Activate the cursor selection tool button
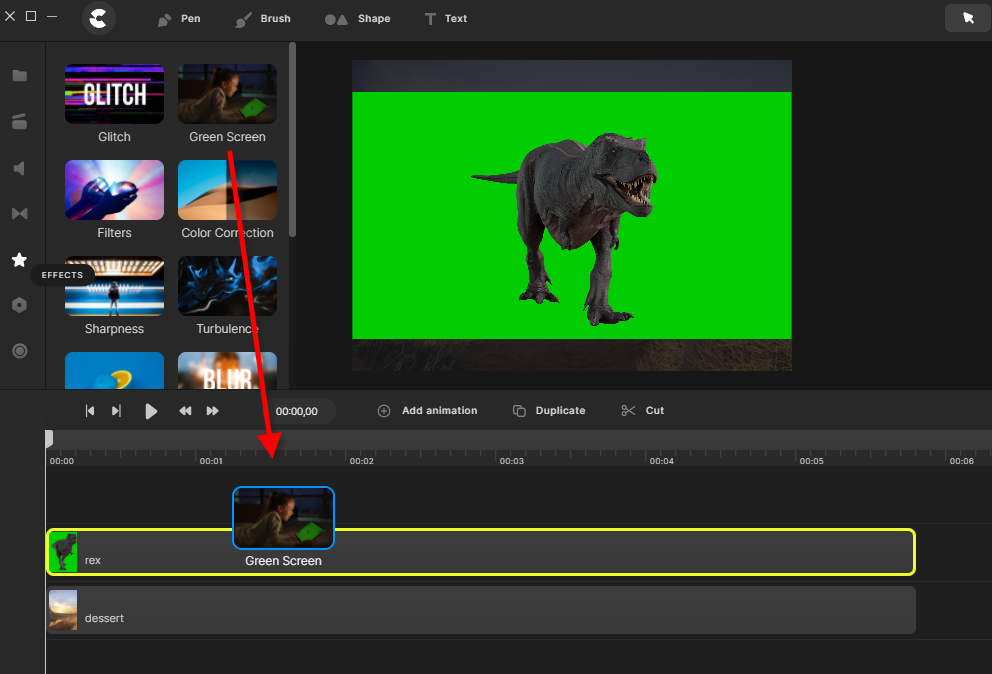Image resolution: width=992 pixels, height=674 pixels. click(967, 18)
